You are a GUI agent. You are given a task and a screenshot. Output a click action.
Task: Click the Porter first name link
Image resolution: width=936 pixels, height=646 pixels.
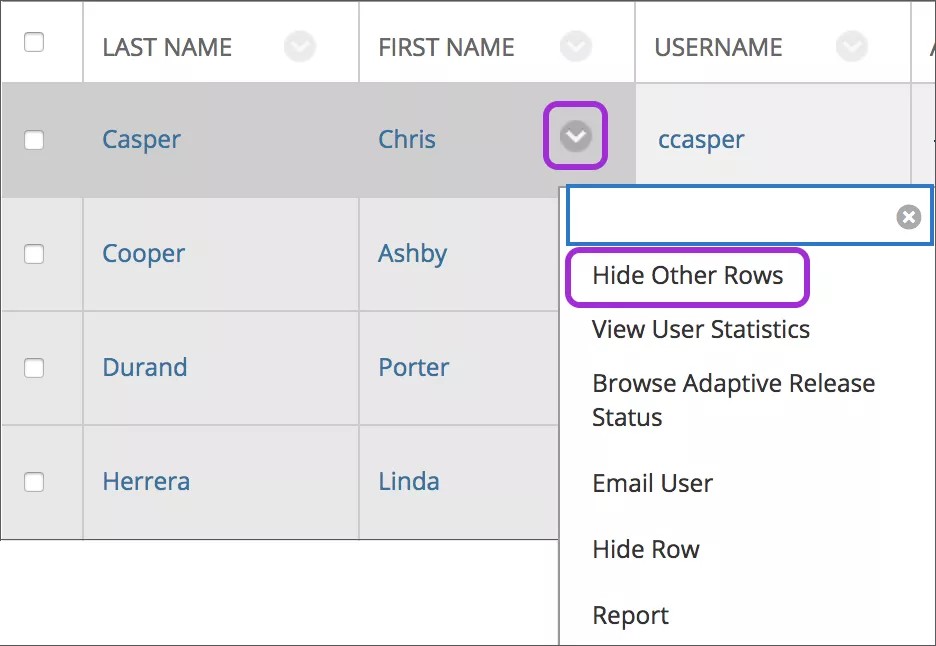[413, 367]
